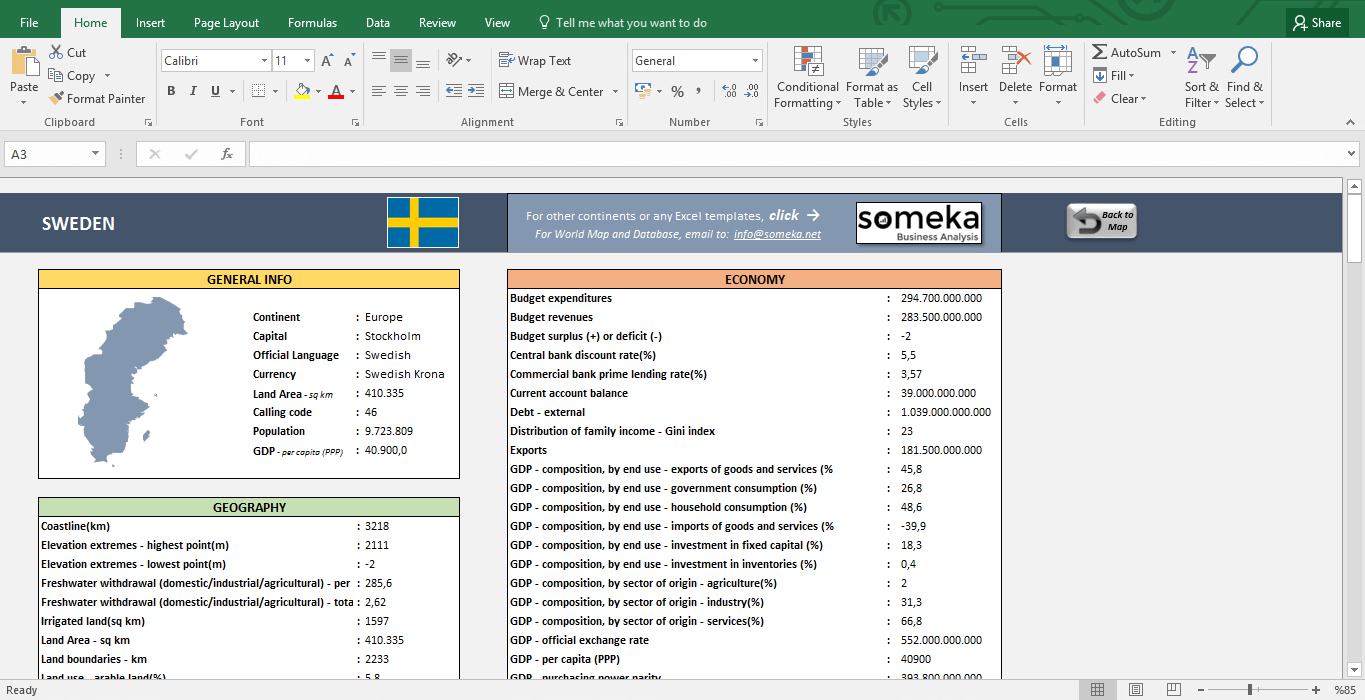This screenshot has height=700, width=1365.
Task: Click the Someka Business Analysis logo
Action: pyautogui.click(x=919, y=223)
